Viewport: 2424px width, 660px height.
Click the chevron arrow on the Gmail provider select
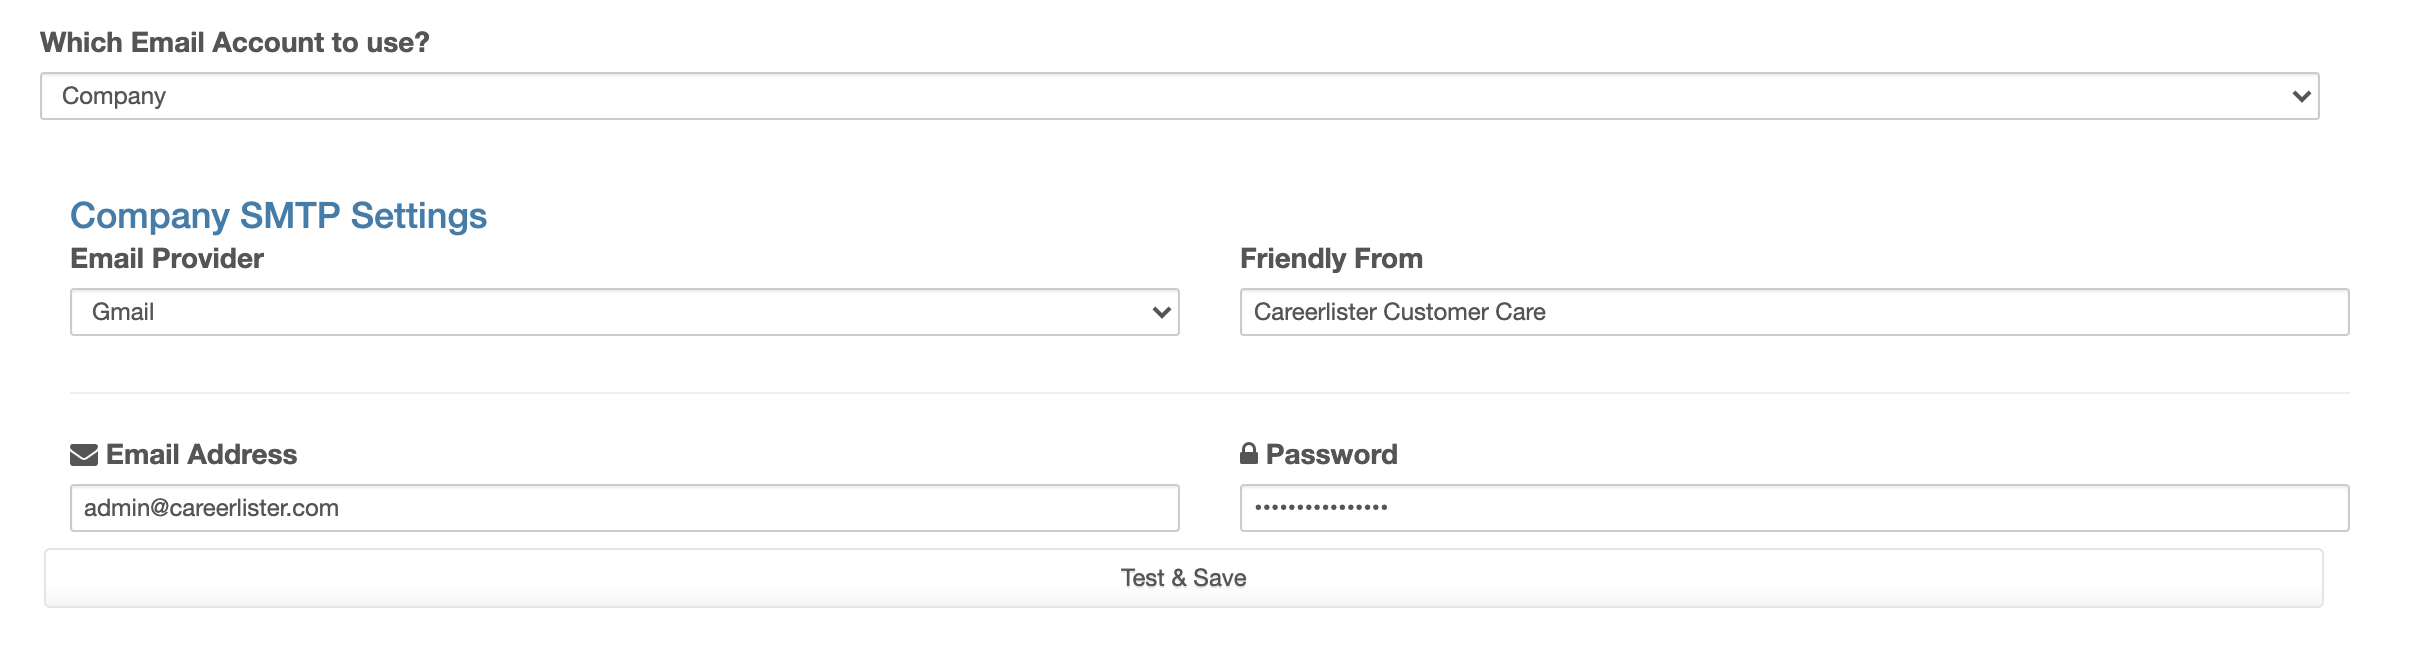[1161, 313]
